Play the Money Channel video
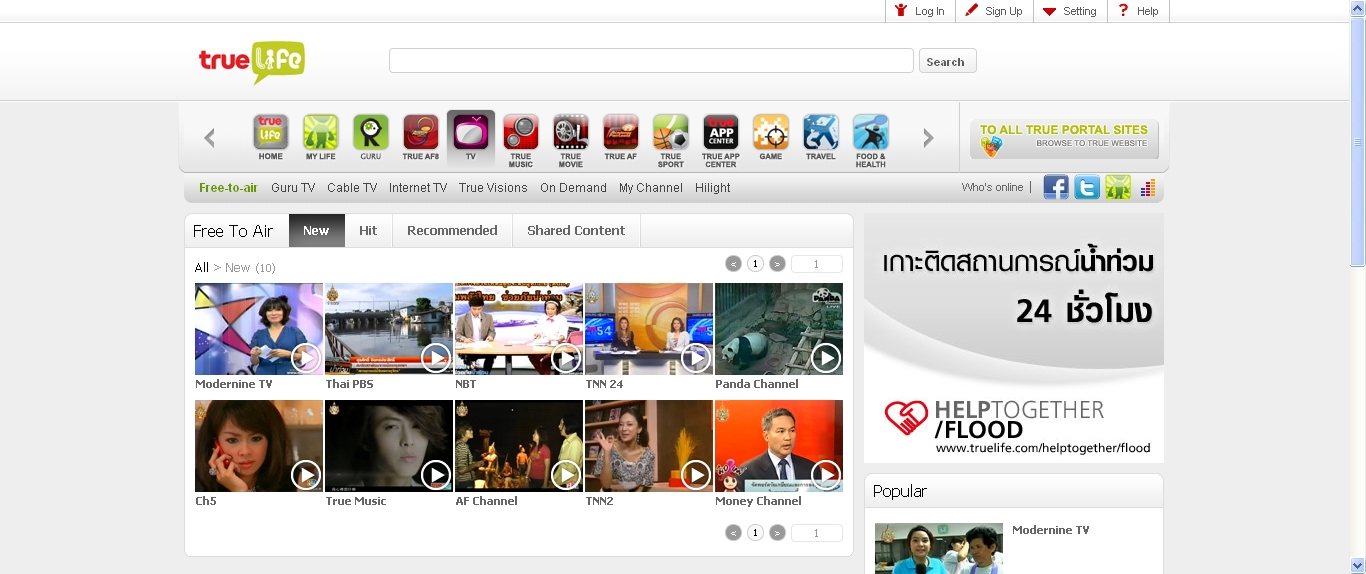The height and width of the screenshot is (574, 1366). (826, 474)
